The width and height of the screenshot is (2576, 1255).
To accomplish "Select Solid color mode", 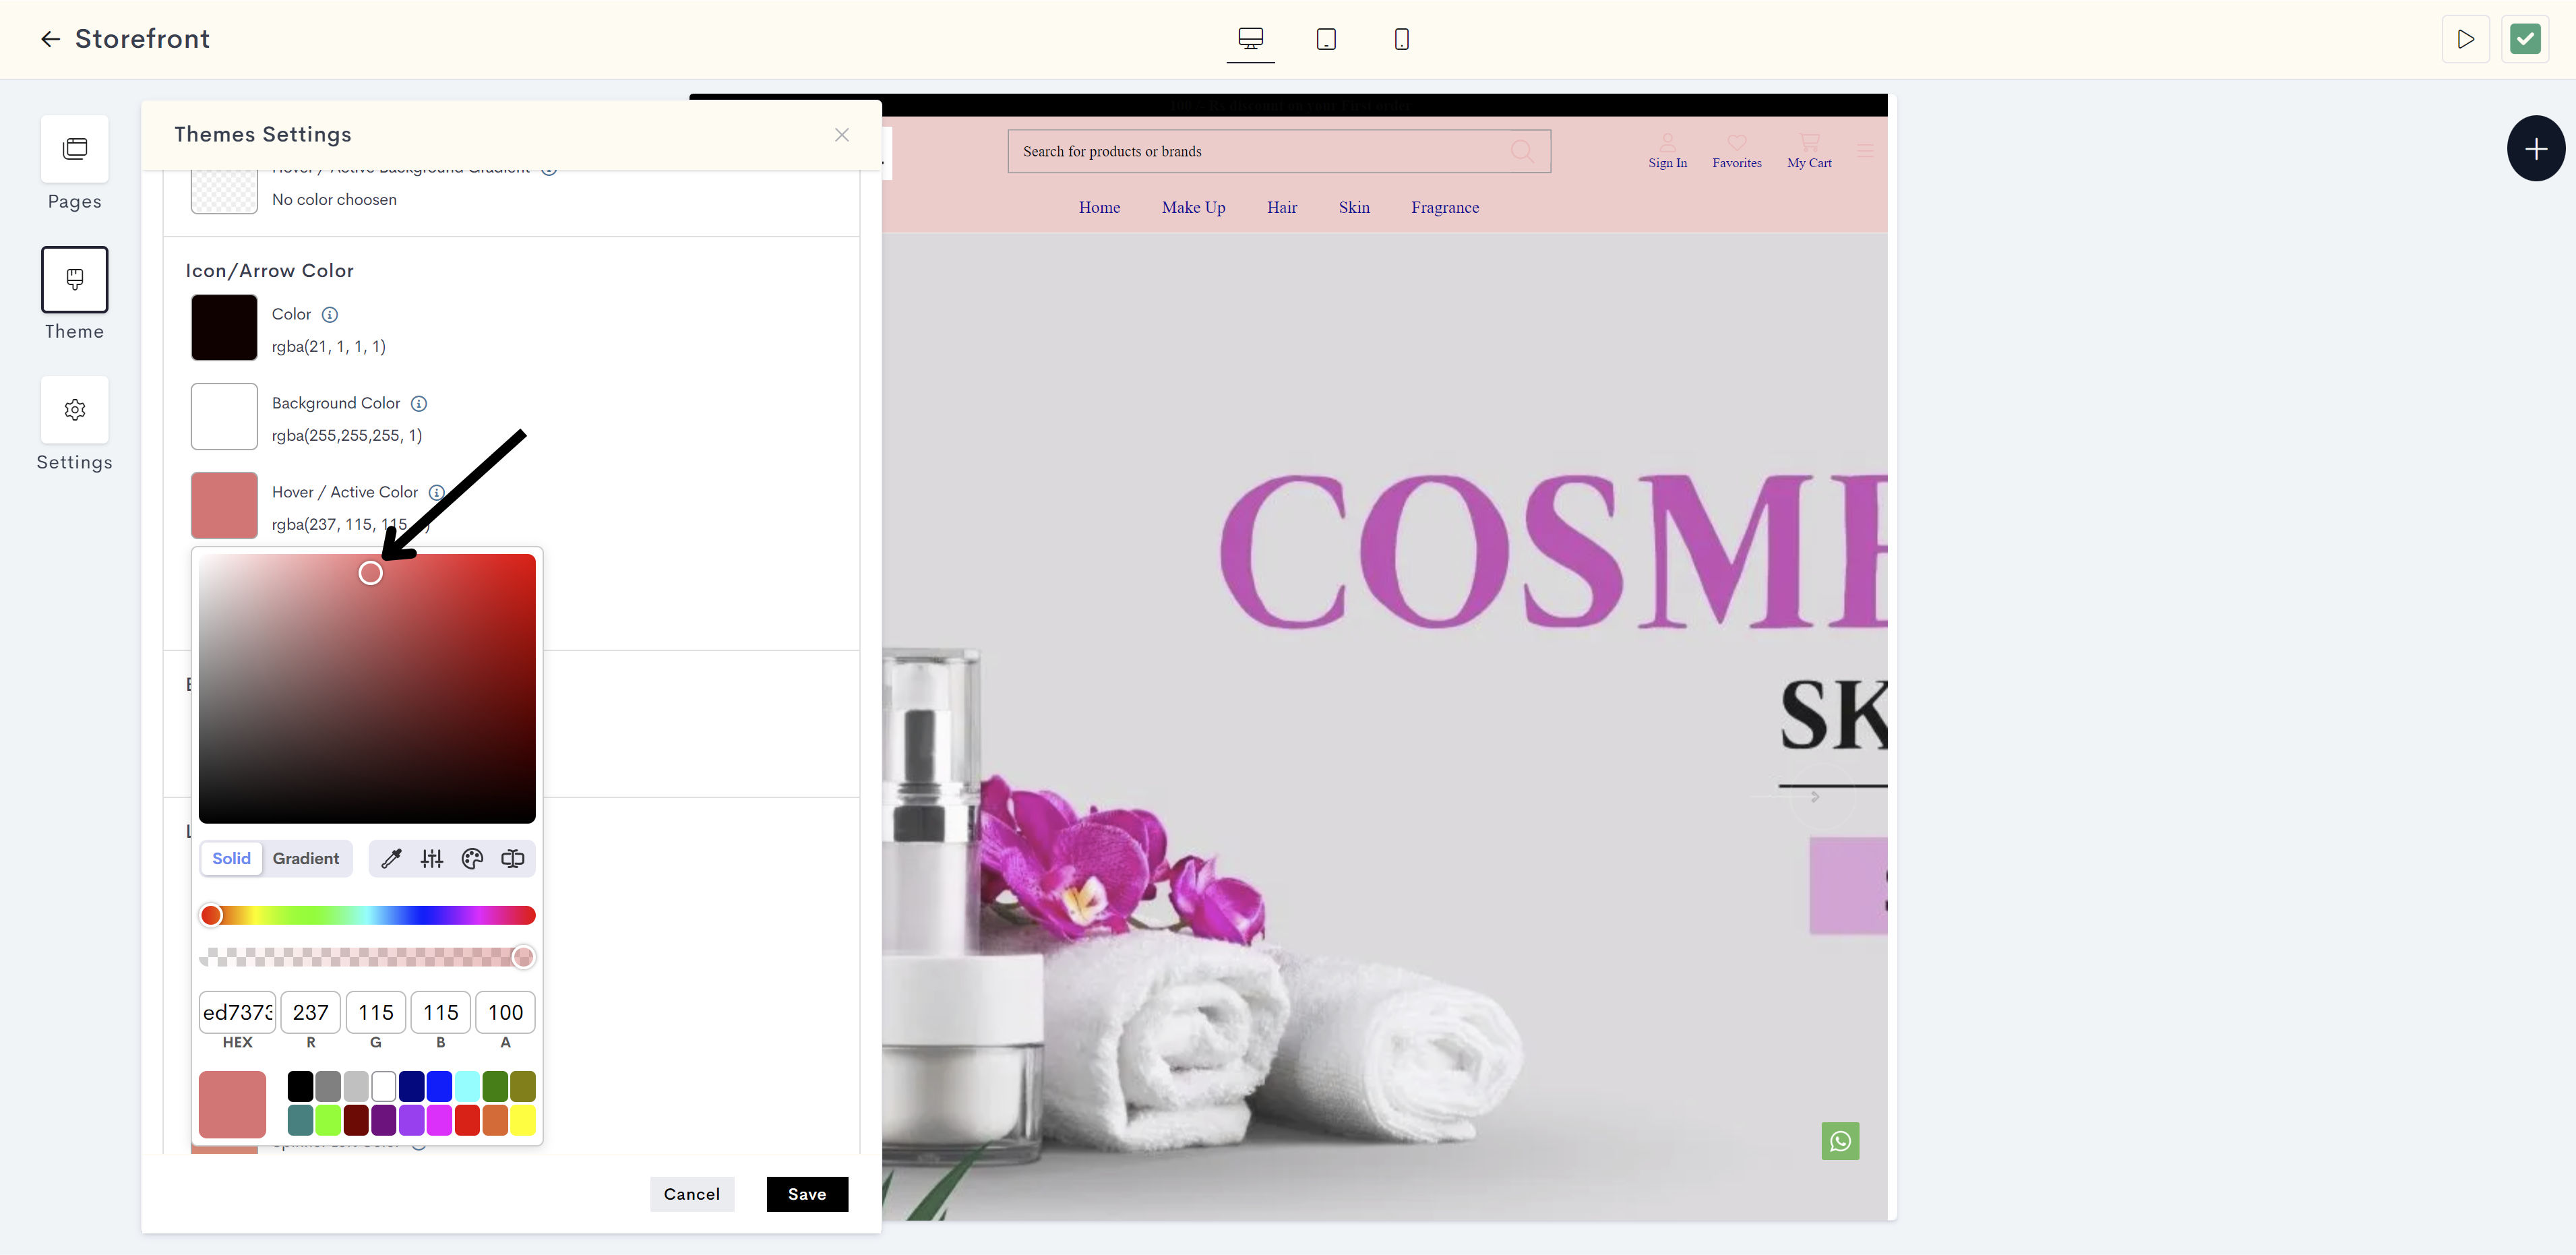I will (x=231, y=859).
